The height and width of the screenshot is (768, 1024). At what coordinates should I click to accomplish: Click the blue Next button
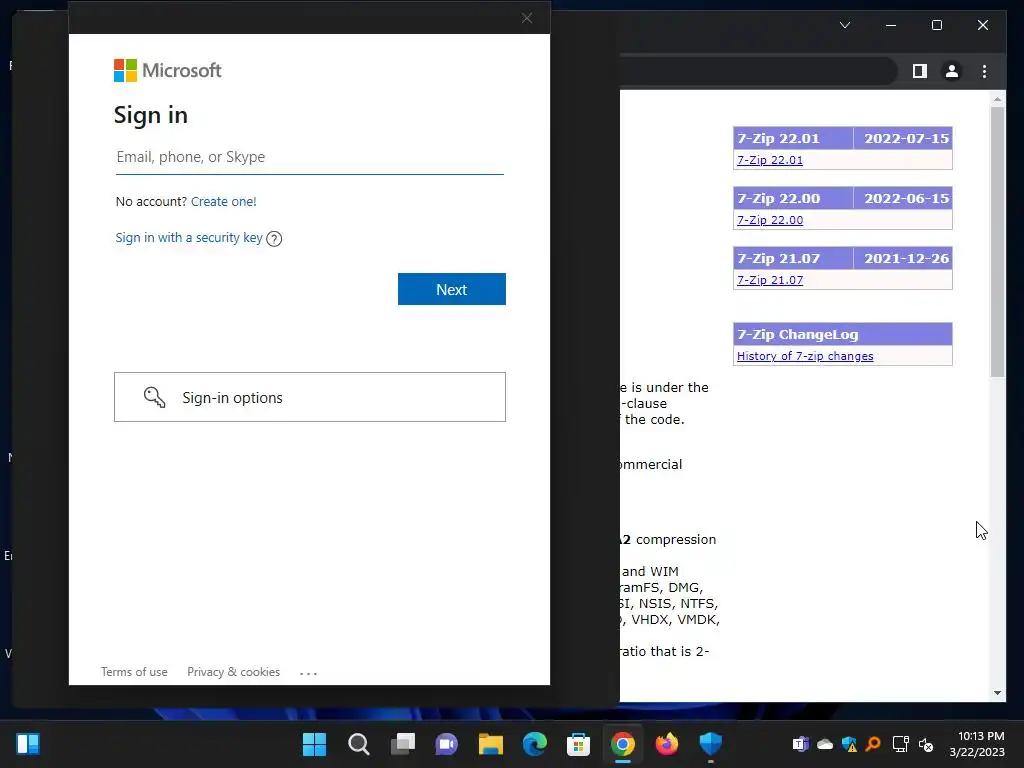[452, 289]
